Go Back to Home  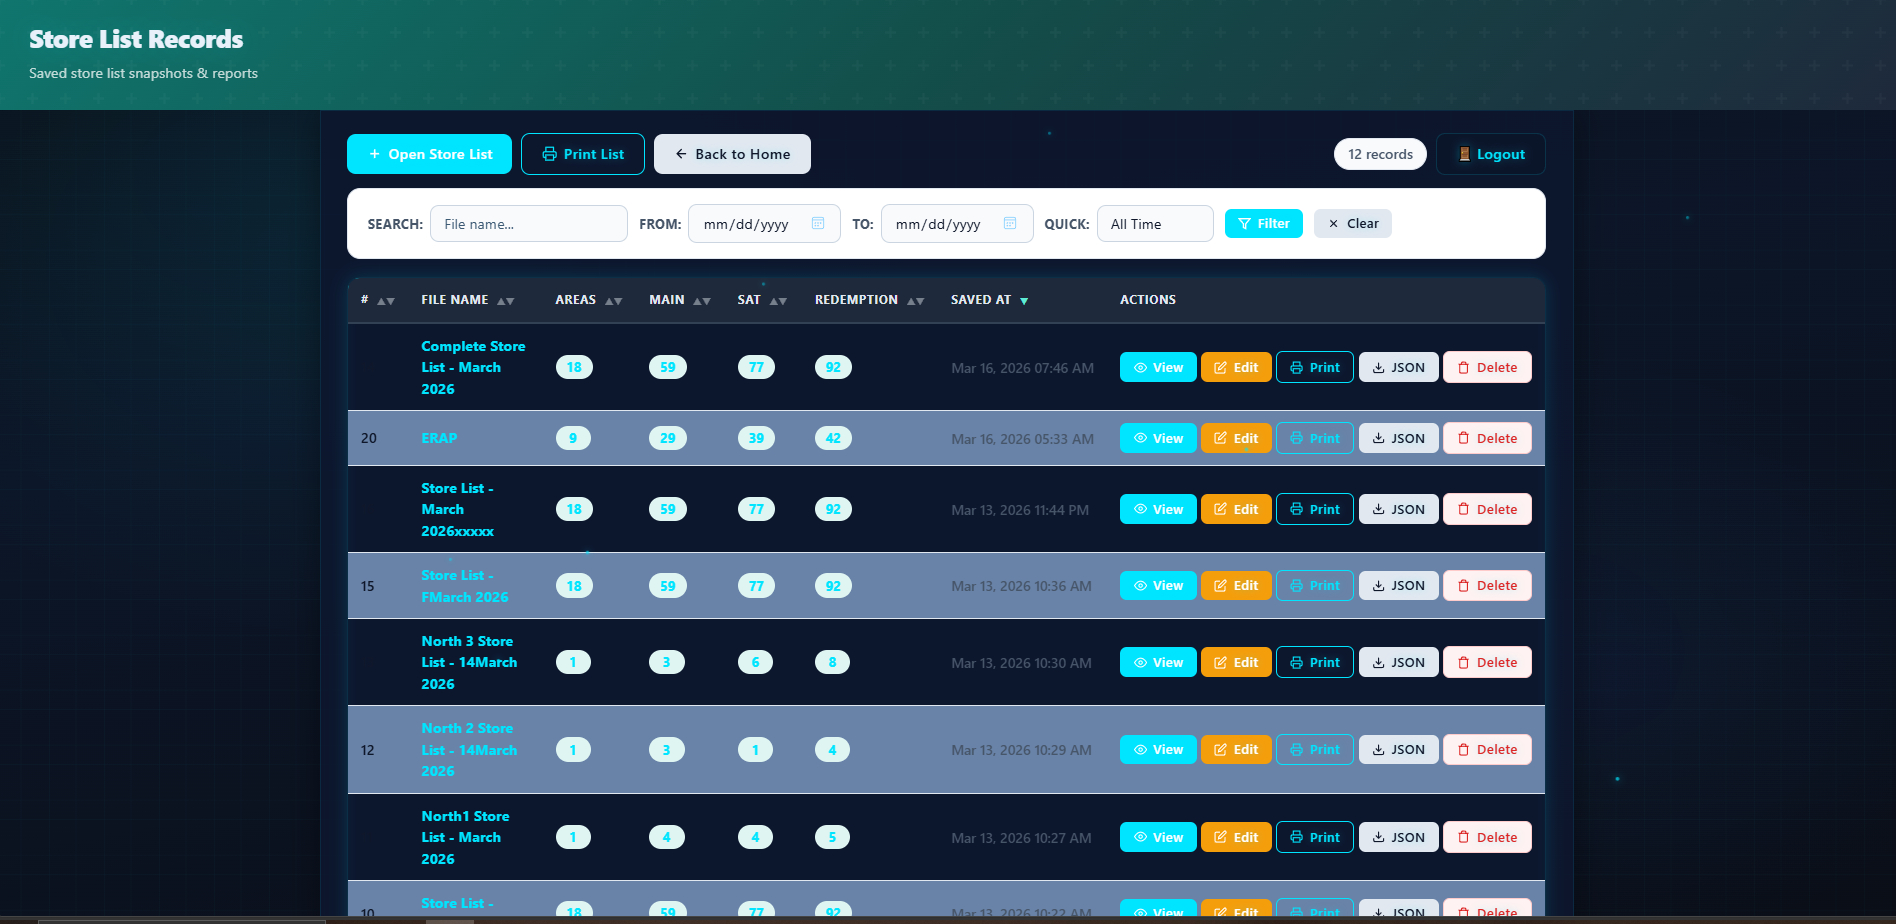[x=732, y=154]
